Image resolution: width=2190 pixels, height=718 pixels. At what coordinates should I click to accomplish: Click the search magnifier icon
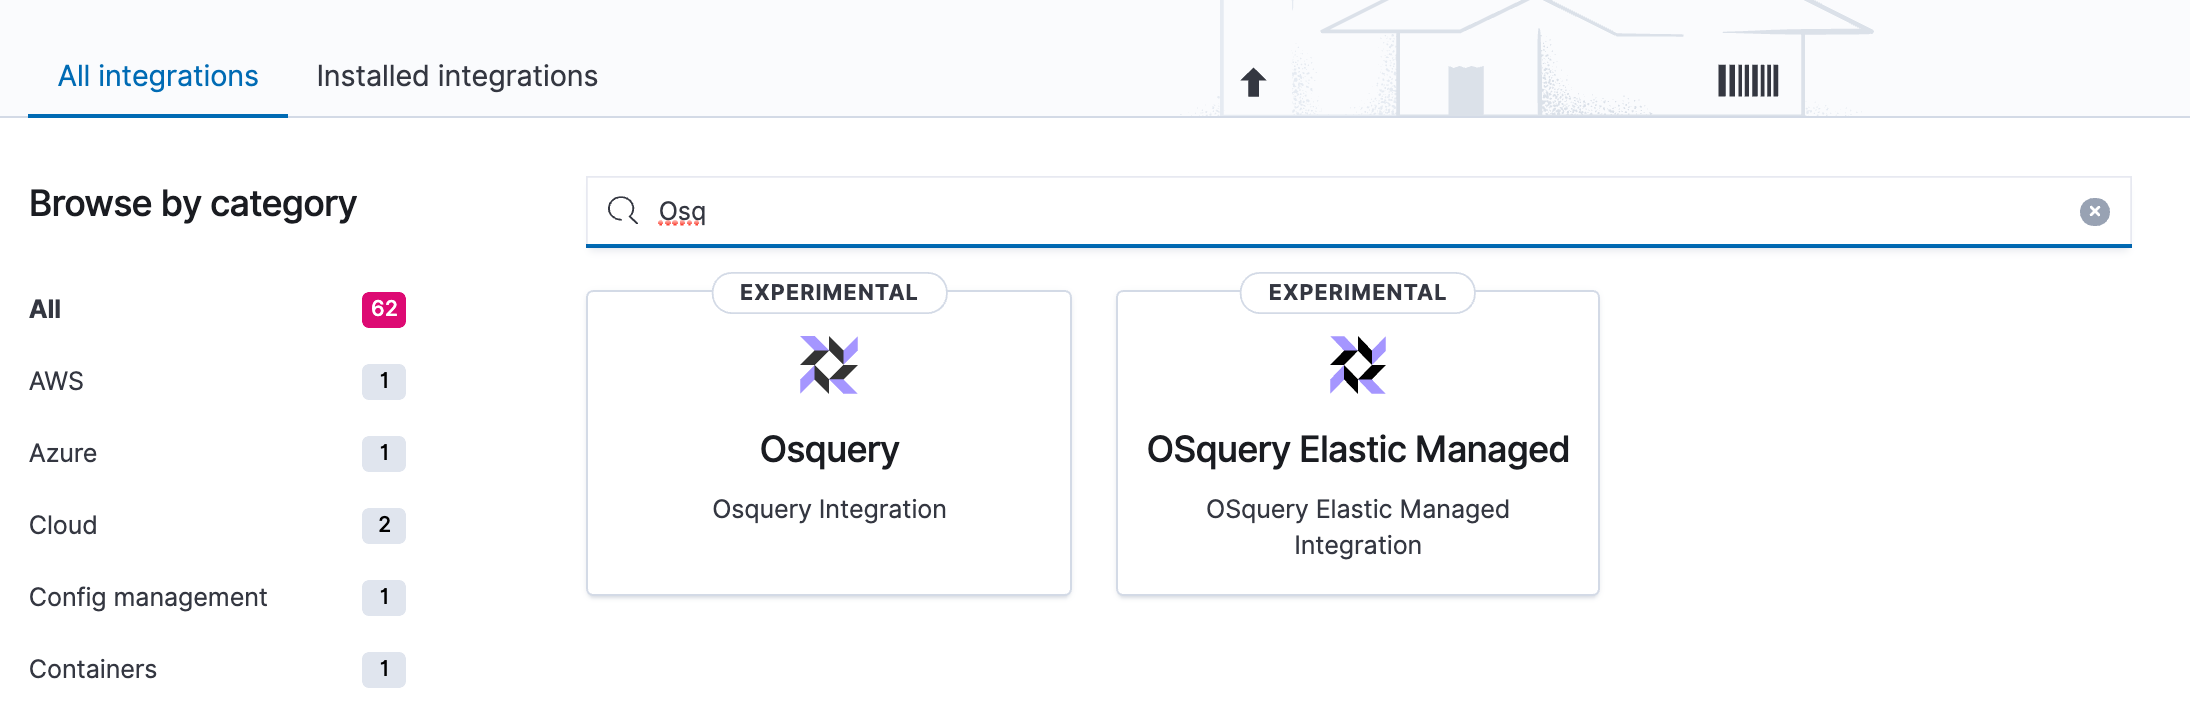click(623, 211)
